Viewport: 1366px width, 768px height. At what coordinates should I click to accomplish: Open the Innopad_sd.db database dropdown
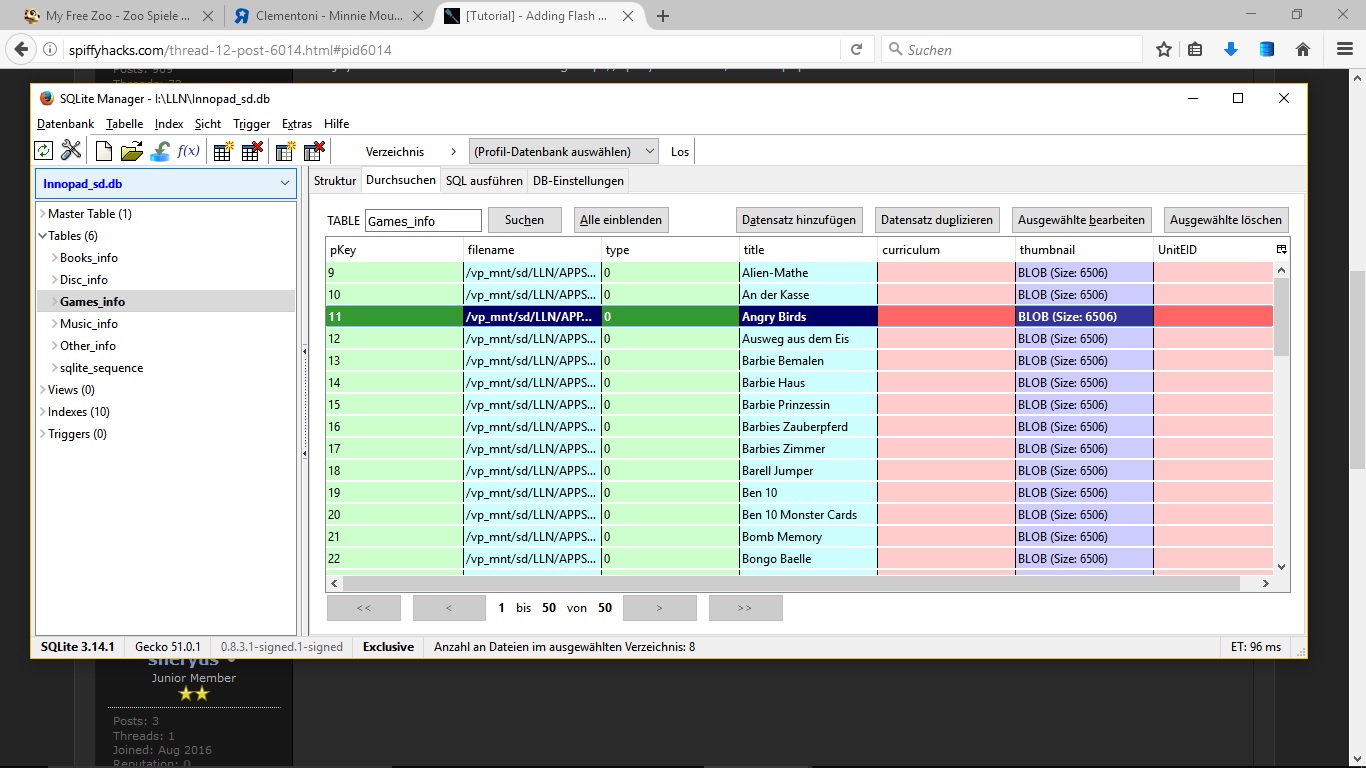pyautogui.click(x=166, y=183)
